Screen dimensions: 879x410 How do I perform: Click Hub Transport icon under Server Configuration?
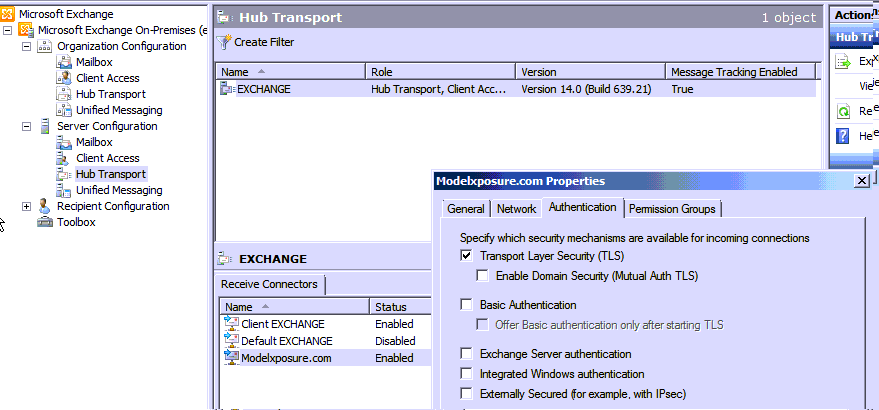(64, 174)
